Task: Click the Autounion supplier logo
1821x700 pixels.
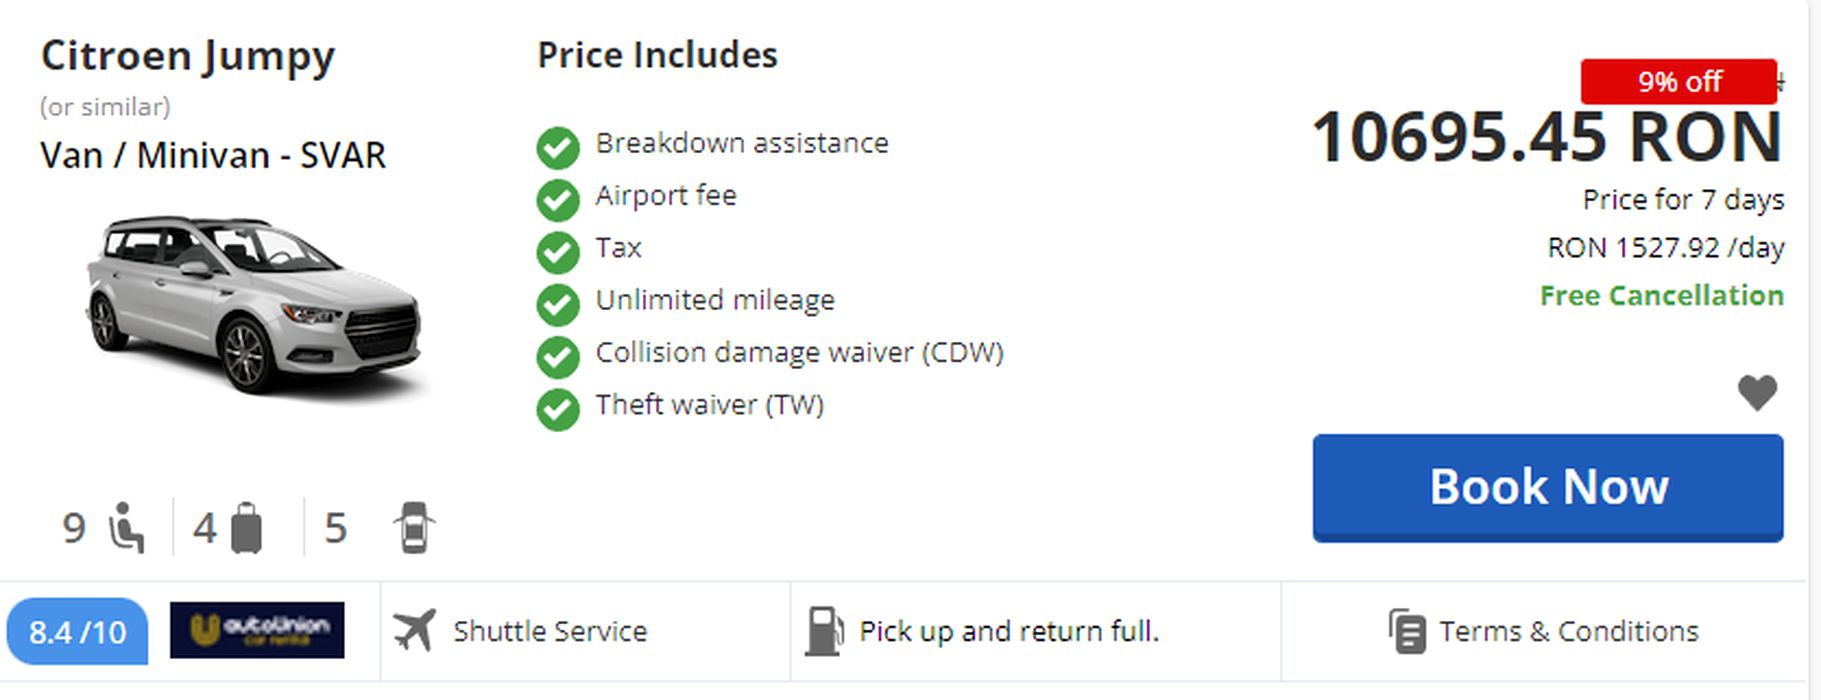Action: pos(257,630)
